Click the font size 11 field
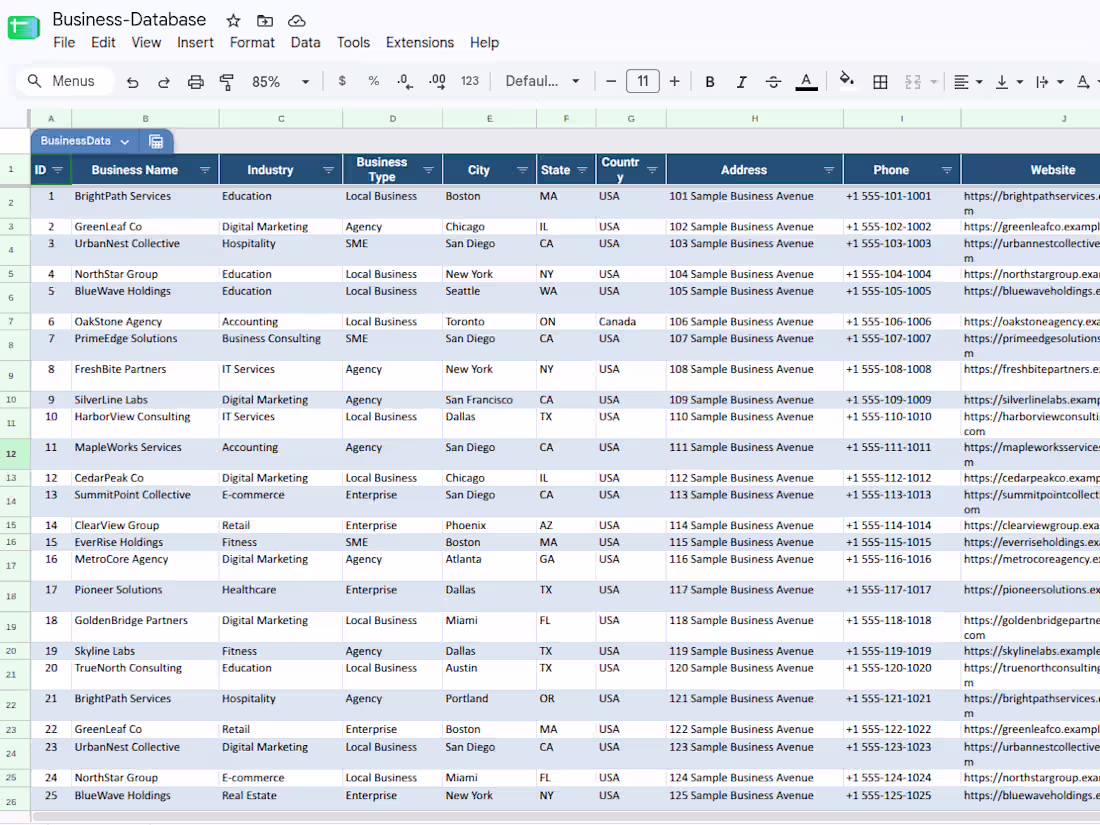This screenshot has width=1100, height=825. click(x=643, y=81)
